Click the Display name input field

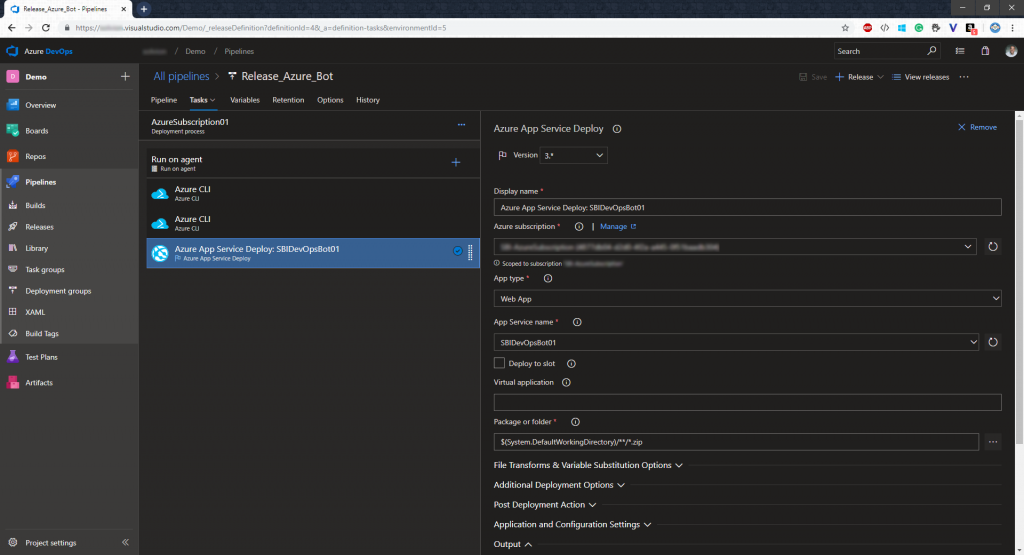click(x=747, y=208)
